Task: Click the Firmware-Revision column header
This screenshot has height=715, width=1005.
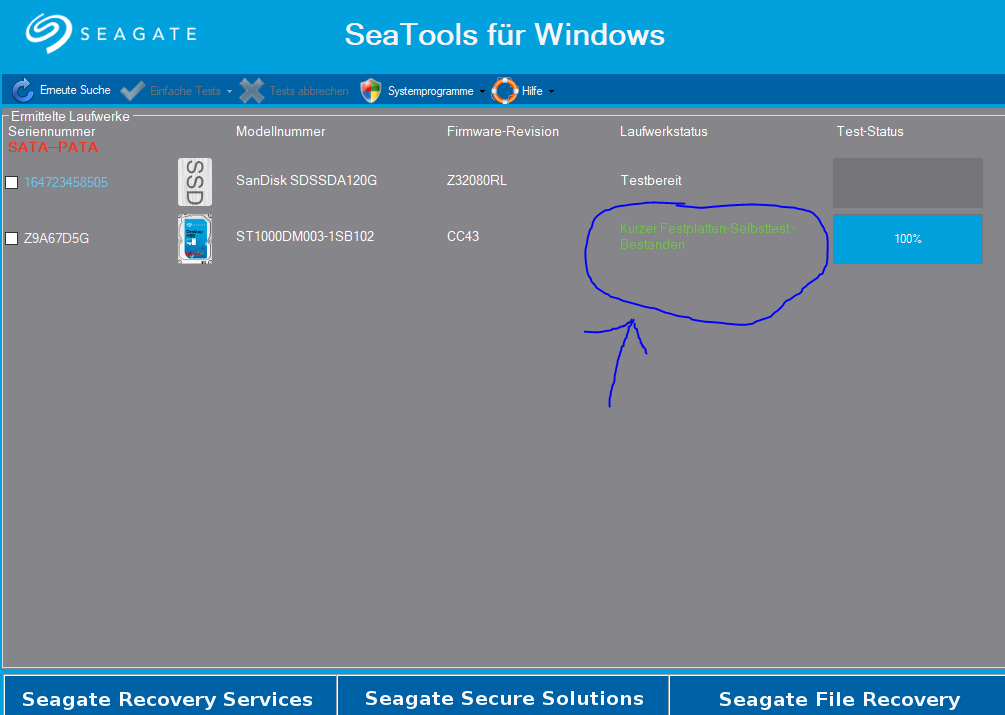Action: [x=503, y=131]
